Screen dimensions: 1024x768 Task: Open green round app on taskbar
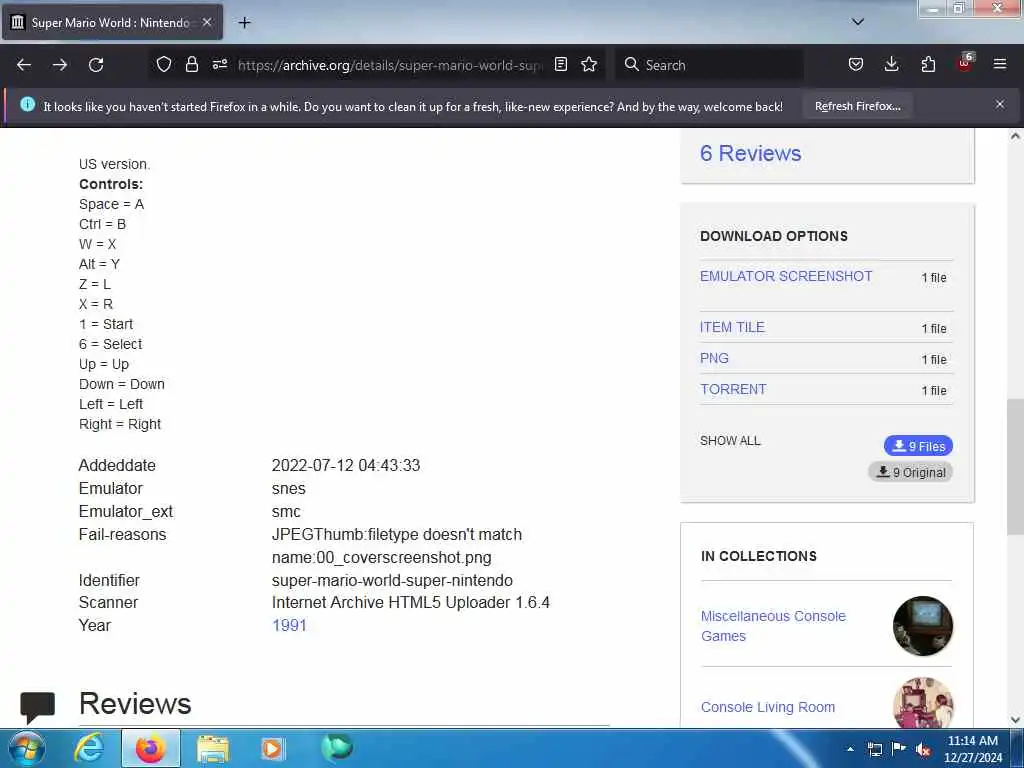click(x=337, y=748)
